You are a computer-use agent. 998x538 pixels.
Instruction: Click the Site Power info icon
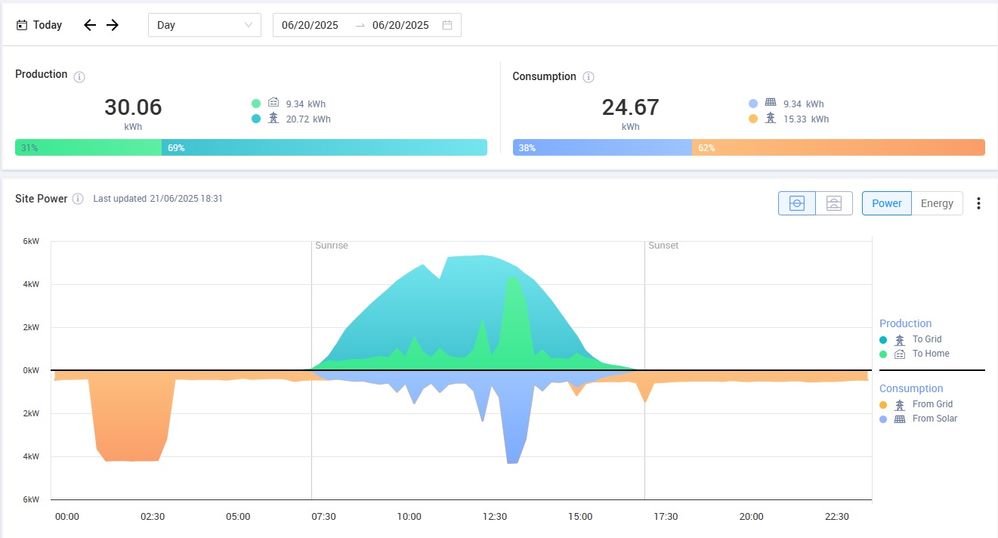click(x=78, y=199)
